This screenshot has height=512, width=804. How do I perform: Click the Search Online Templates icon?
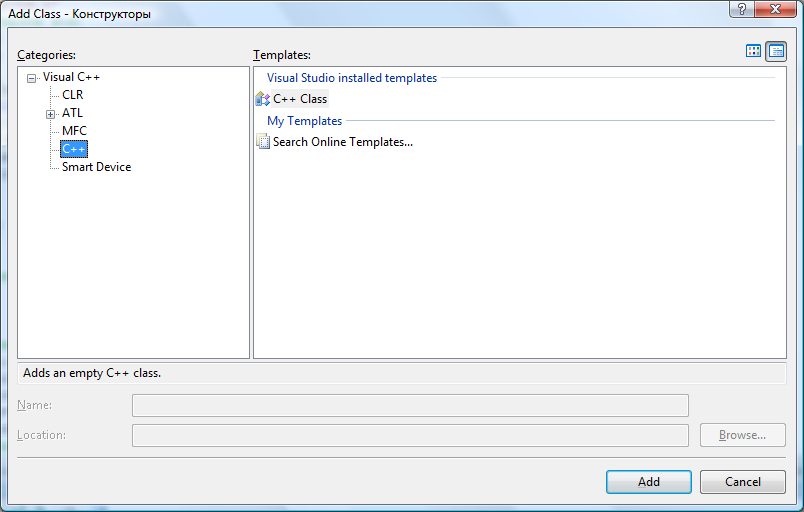coord(263,142)
